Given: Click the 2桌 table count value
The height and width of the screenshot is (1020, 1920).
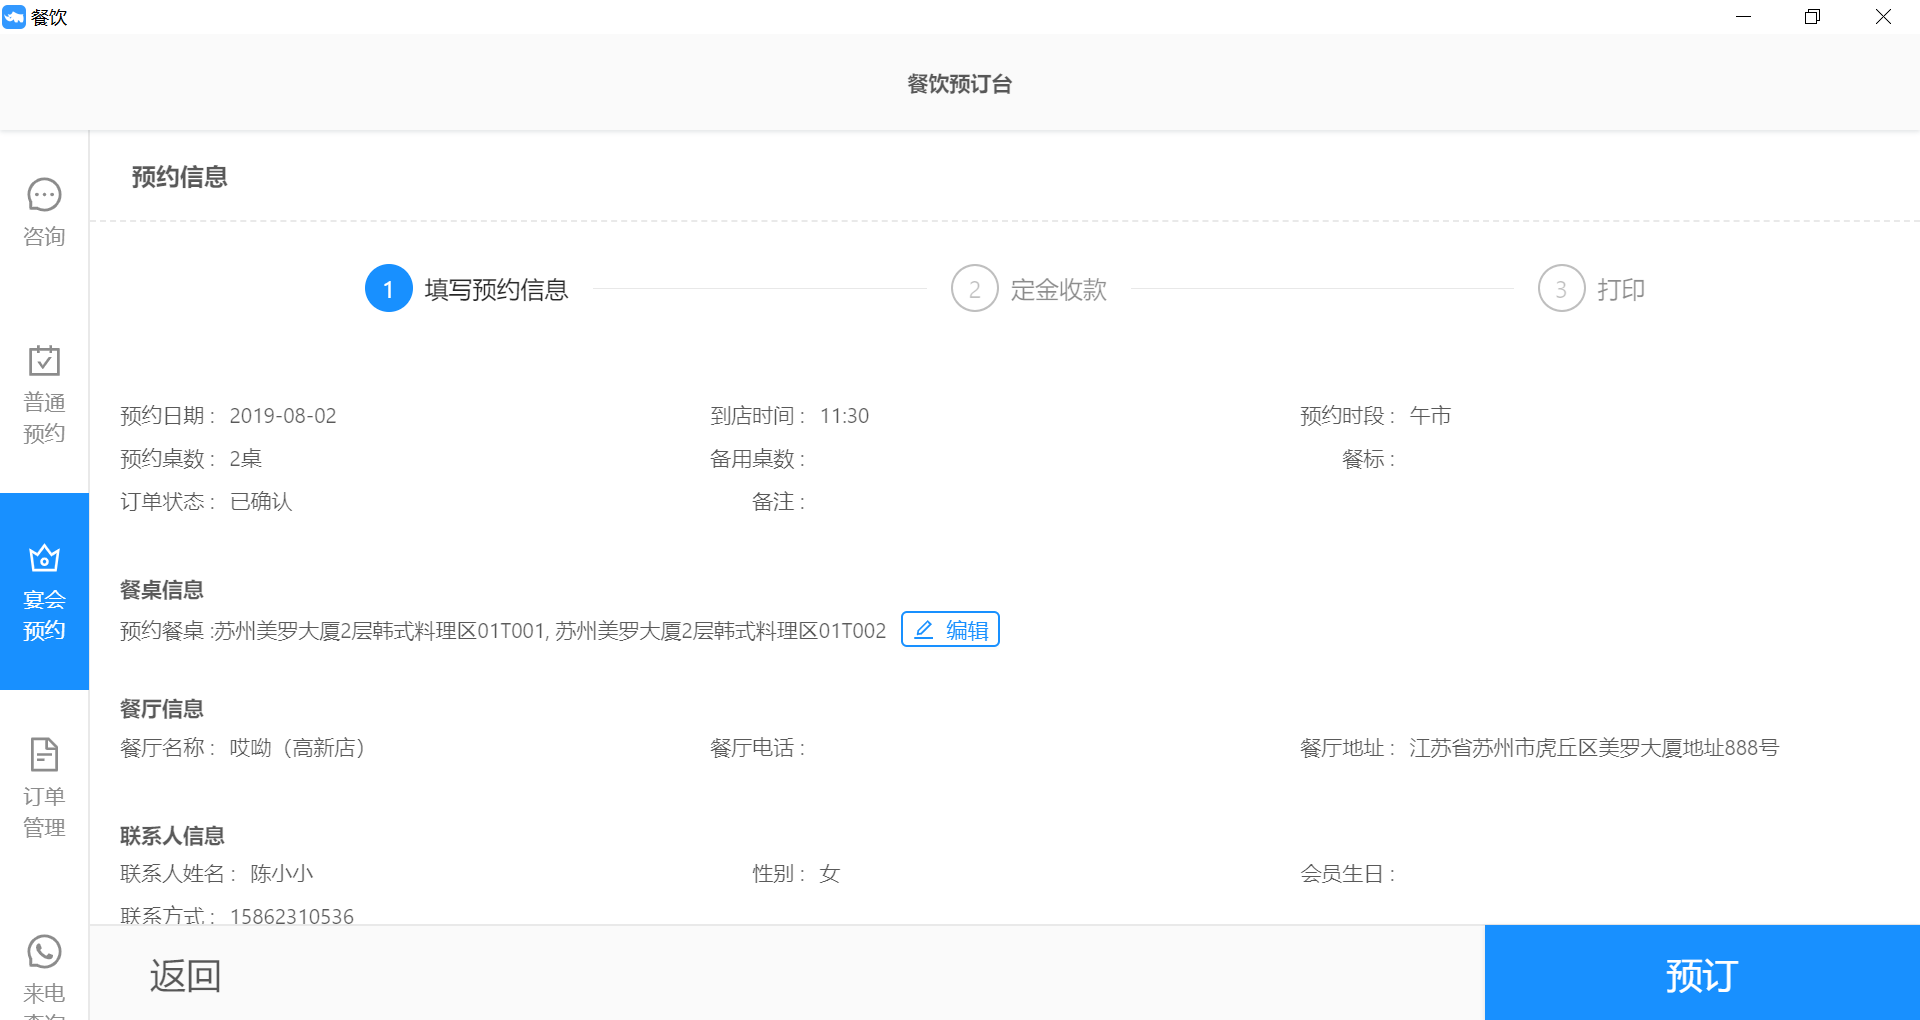Looking at the screenshot, I should (x=246, y=459).
